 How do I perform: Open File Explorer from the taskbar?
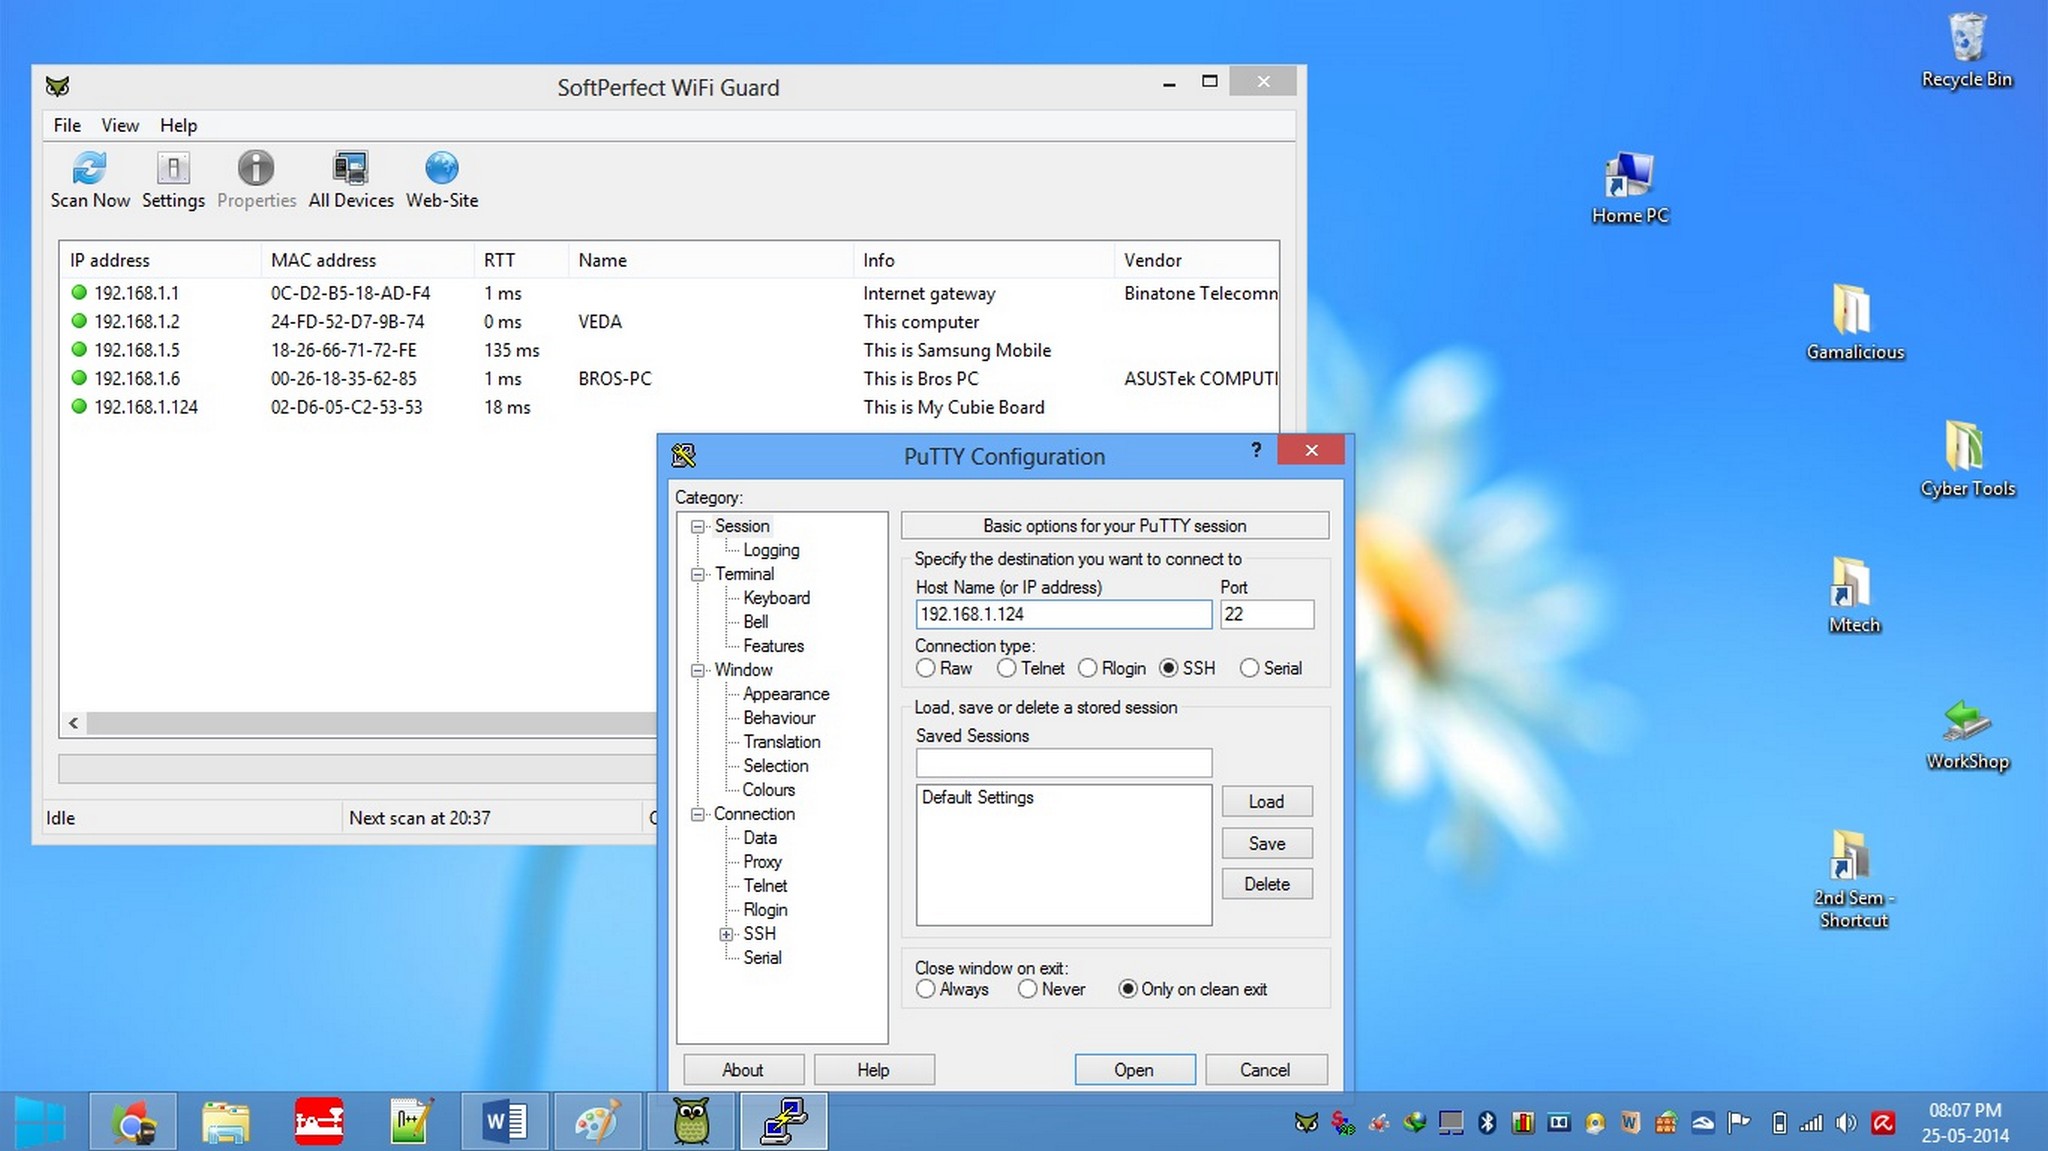tap(226, 1122)
